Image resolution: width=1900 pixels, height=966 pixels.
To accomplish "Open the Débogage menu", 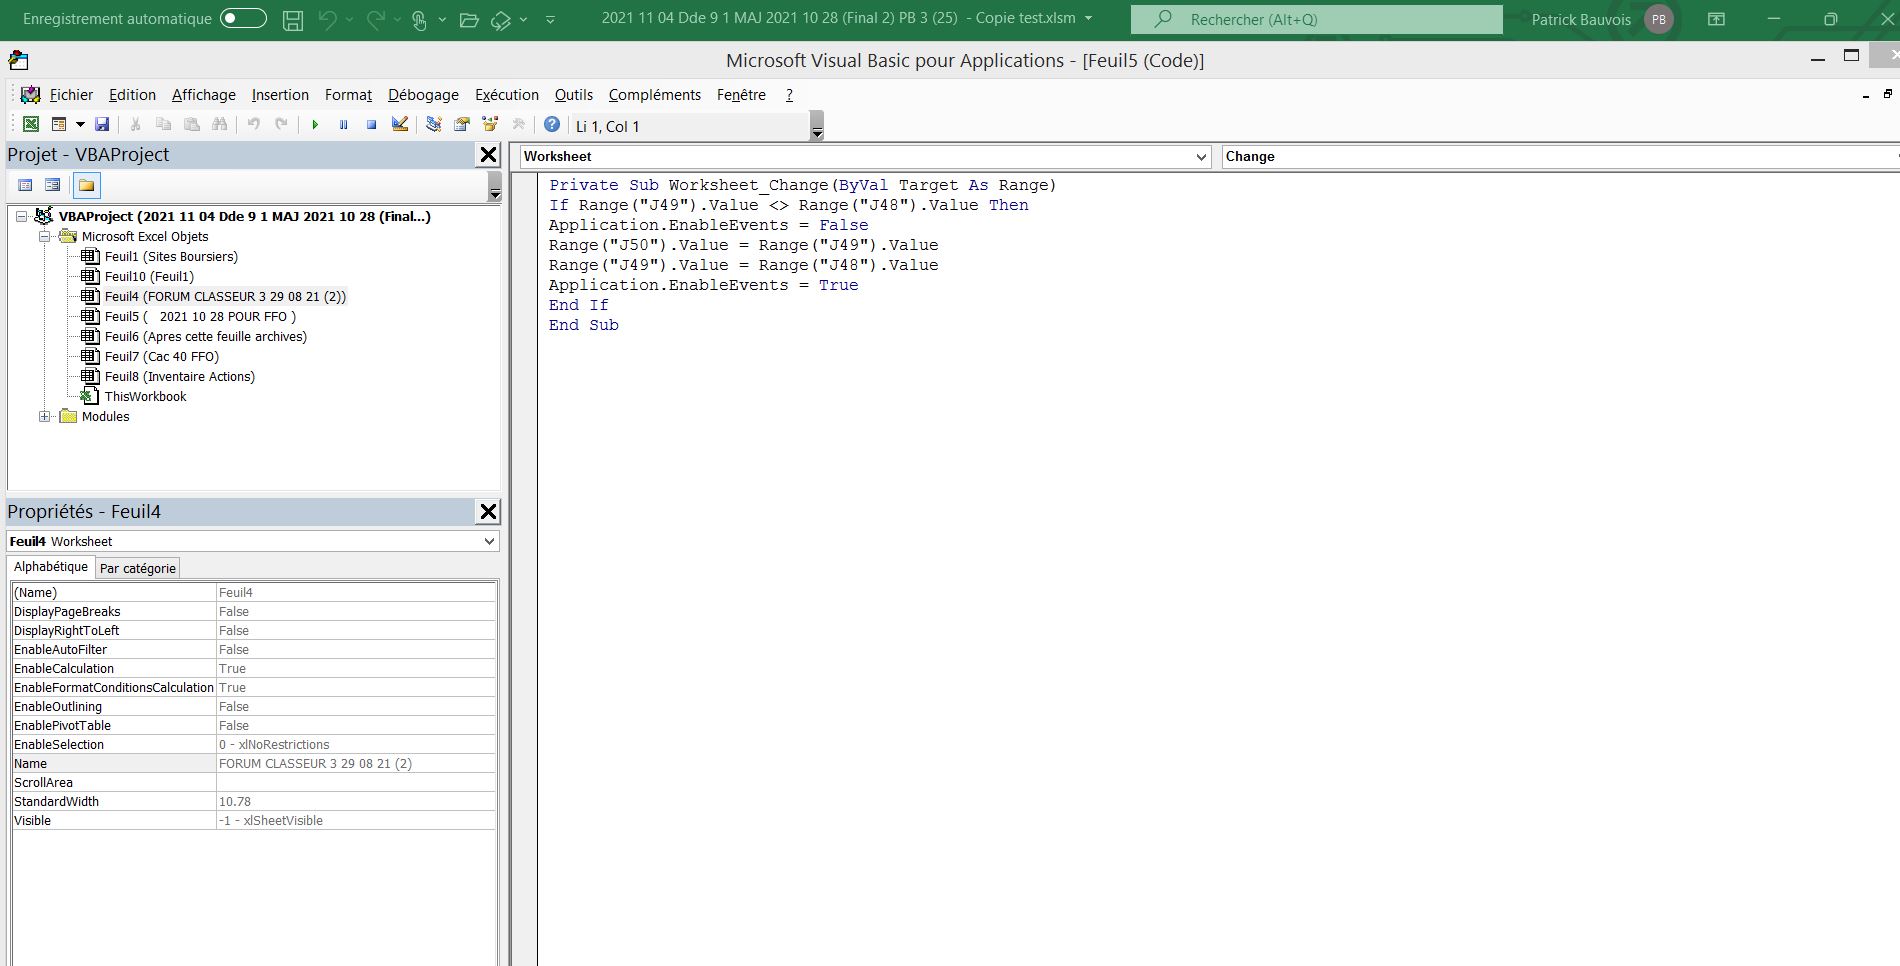I will (423, 95).
